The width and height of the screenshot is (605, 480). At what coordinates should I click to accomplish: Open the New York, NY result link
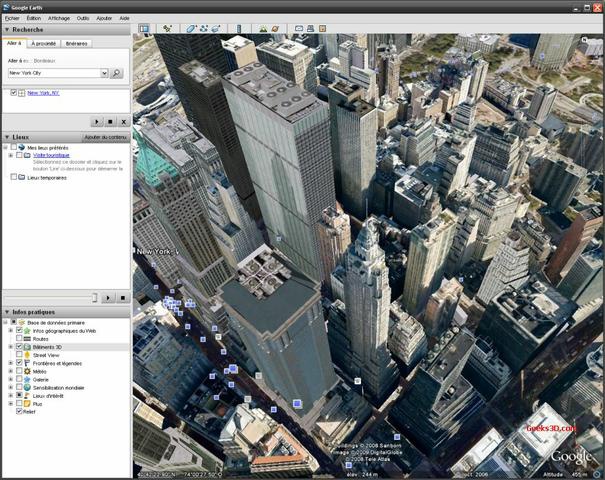[42, 93]
